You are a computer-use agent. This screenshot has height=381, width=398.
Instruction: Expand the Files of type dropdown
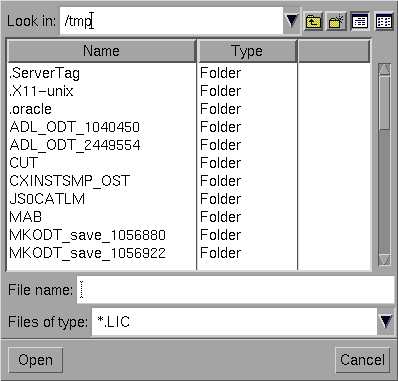(x=386, y=322)
